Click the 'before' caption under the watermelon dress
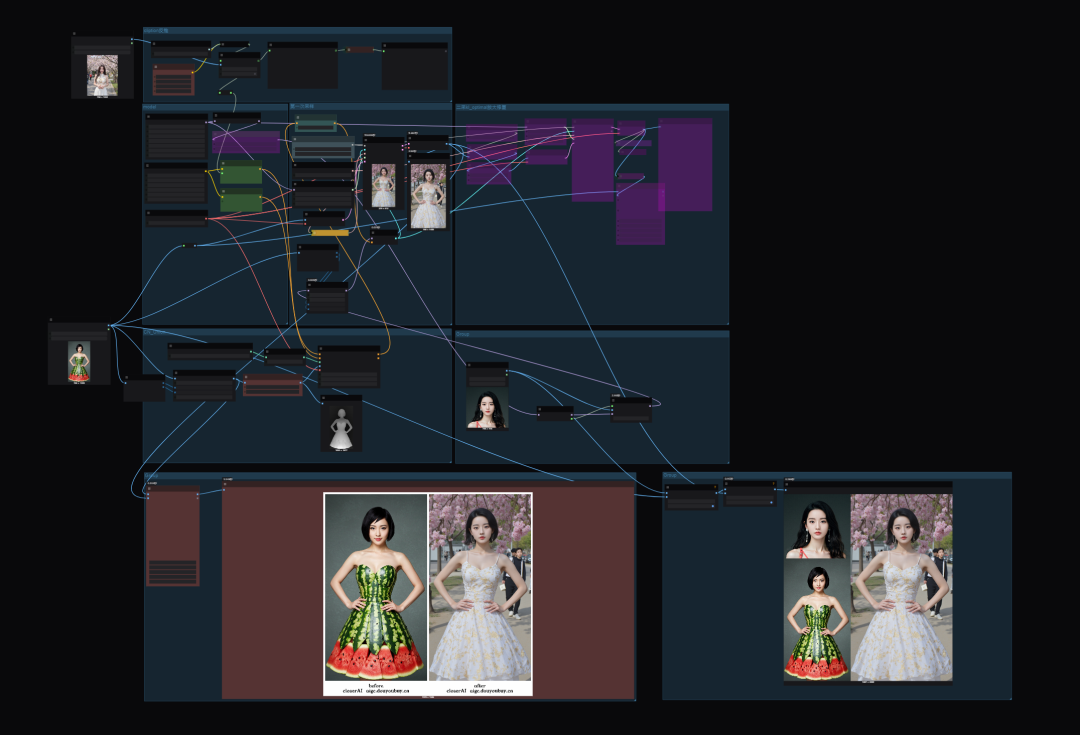 click(x=375, y=685)
